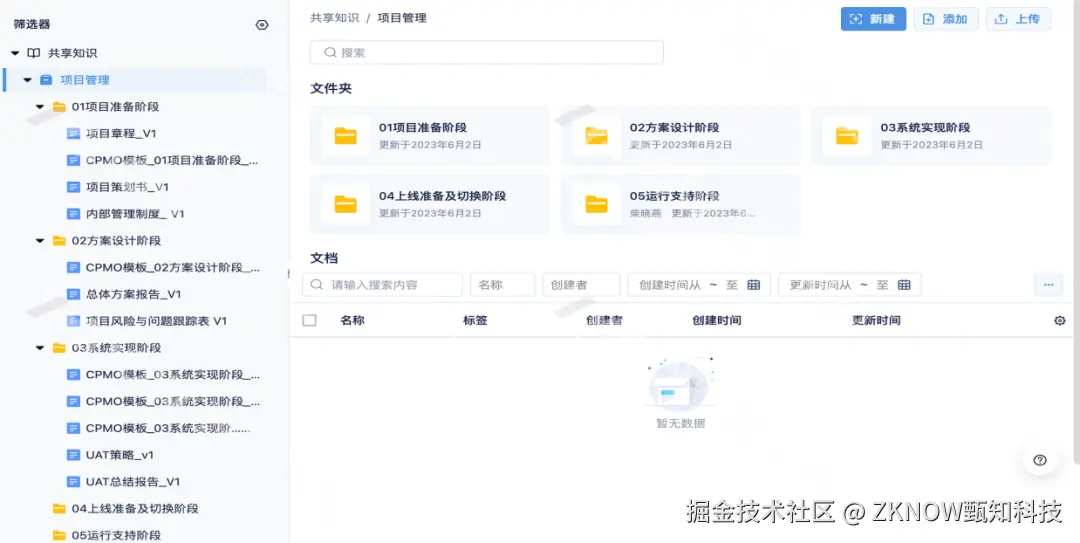Open 项目章程_V1 in the tree
1080x543 pixels.
(121, 134)
